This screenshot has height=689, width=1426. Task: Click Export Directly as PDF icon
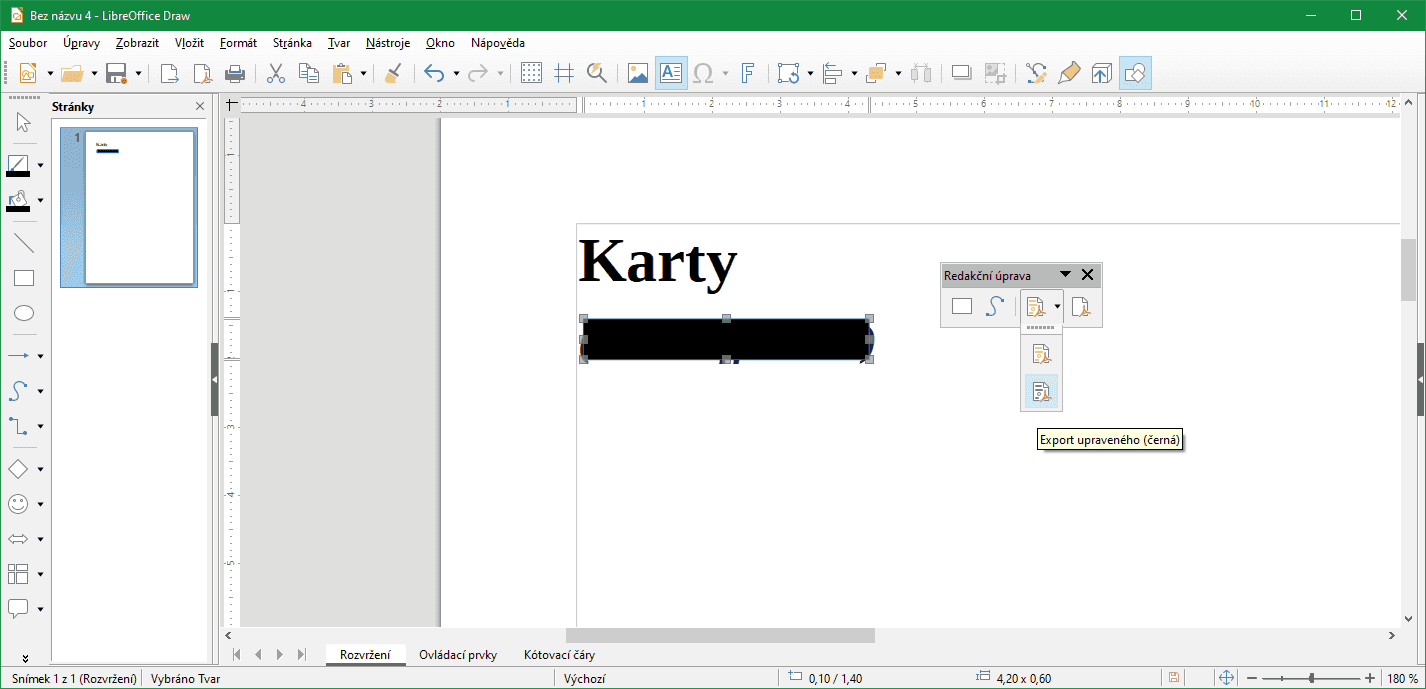[203, 73]
